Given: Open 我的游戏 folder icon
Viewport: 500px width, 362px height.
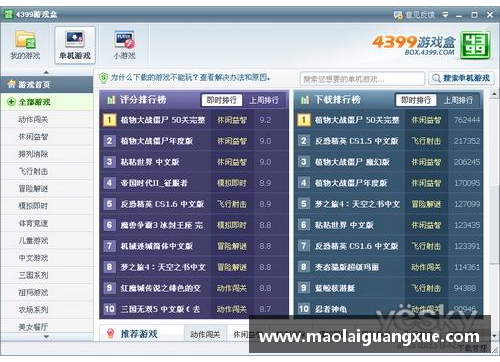Looking at the screenshot, I should 25,40.
